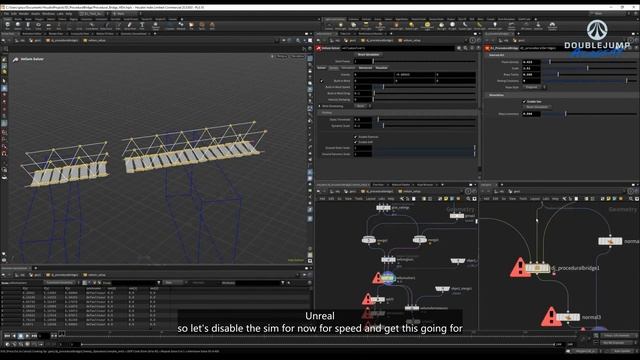This screenshot has width=640, height=360.
Task: Open Layout menu in left network editor
Action: pyautogui.click(x=370, y=199)
